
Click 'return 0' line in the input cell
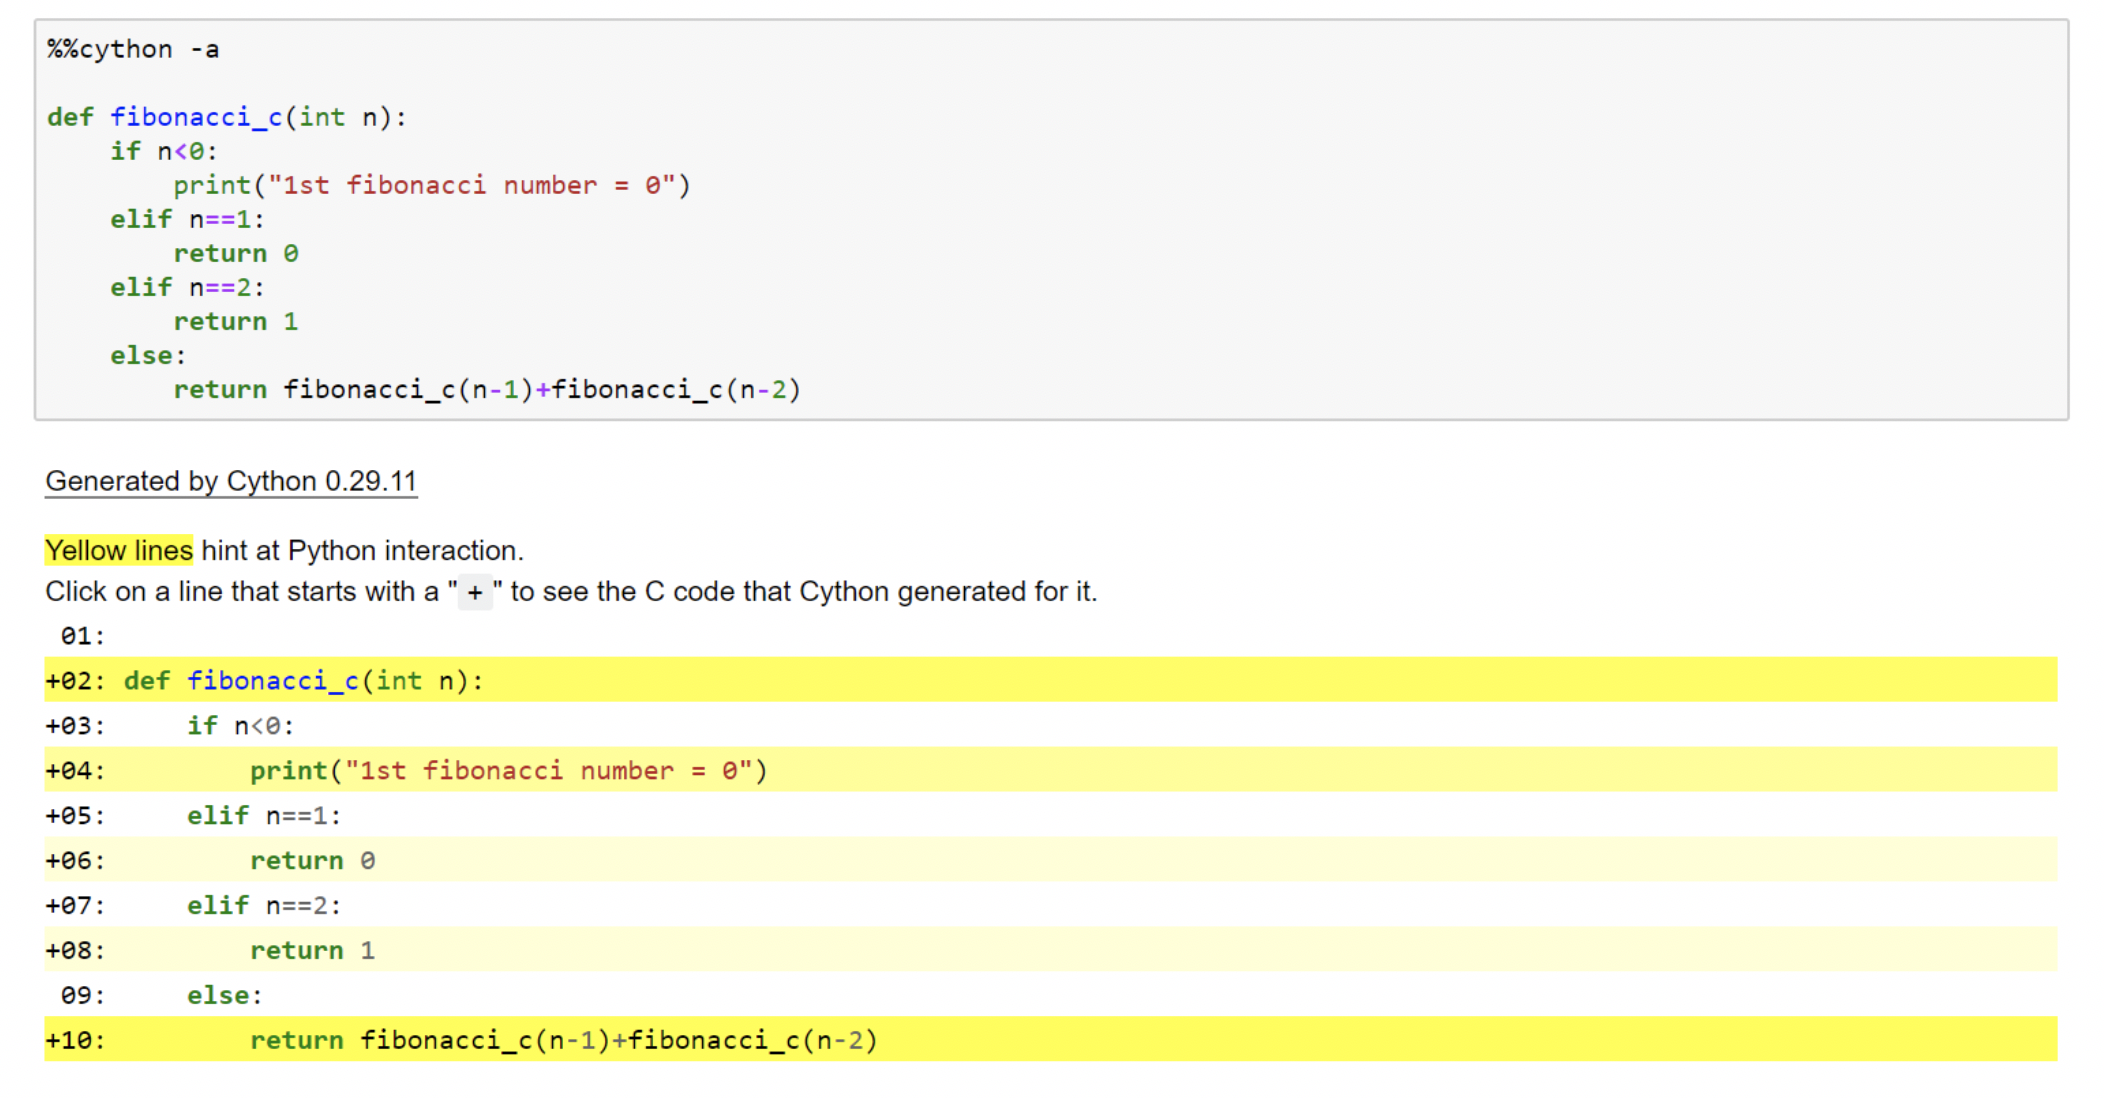(x=235, y=253)
